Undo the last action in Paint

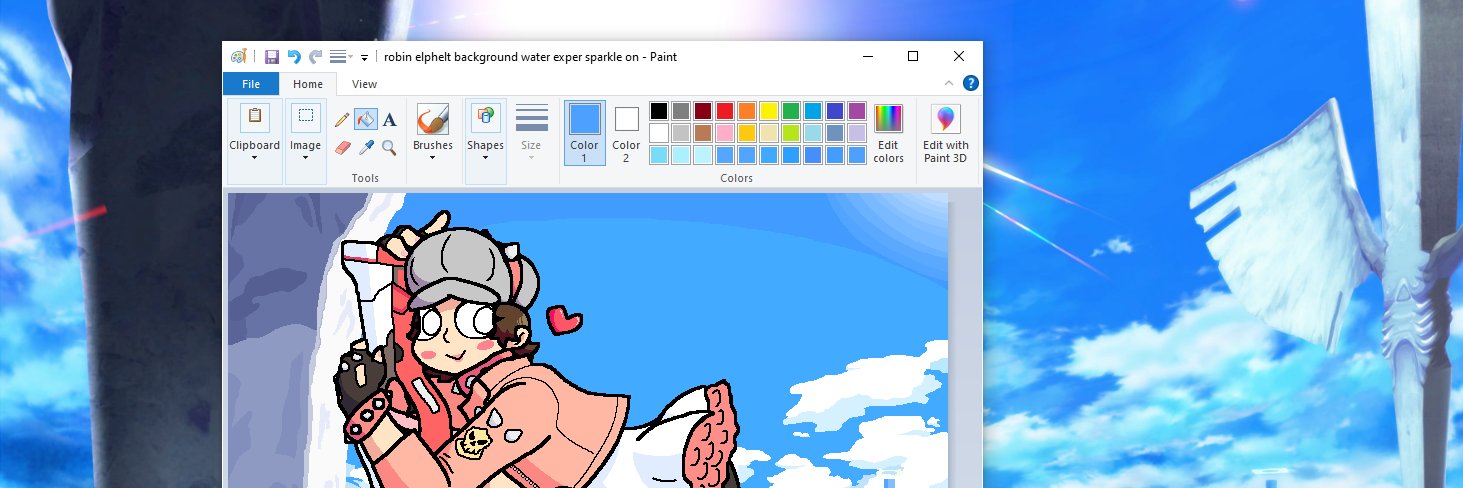point(294,57)
